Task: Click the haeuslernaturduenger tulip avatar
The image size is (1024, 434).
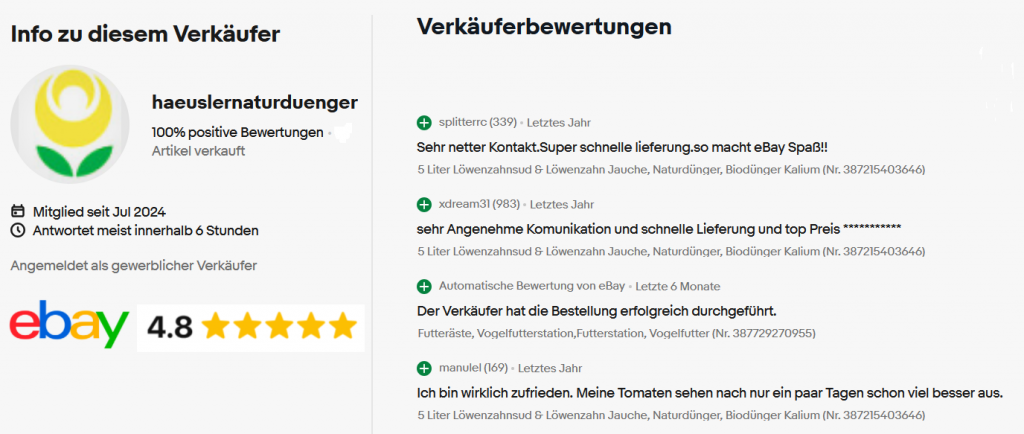Action: point(70,125)
